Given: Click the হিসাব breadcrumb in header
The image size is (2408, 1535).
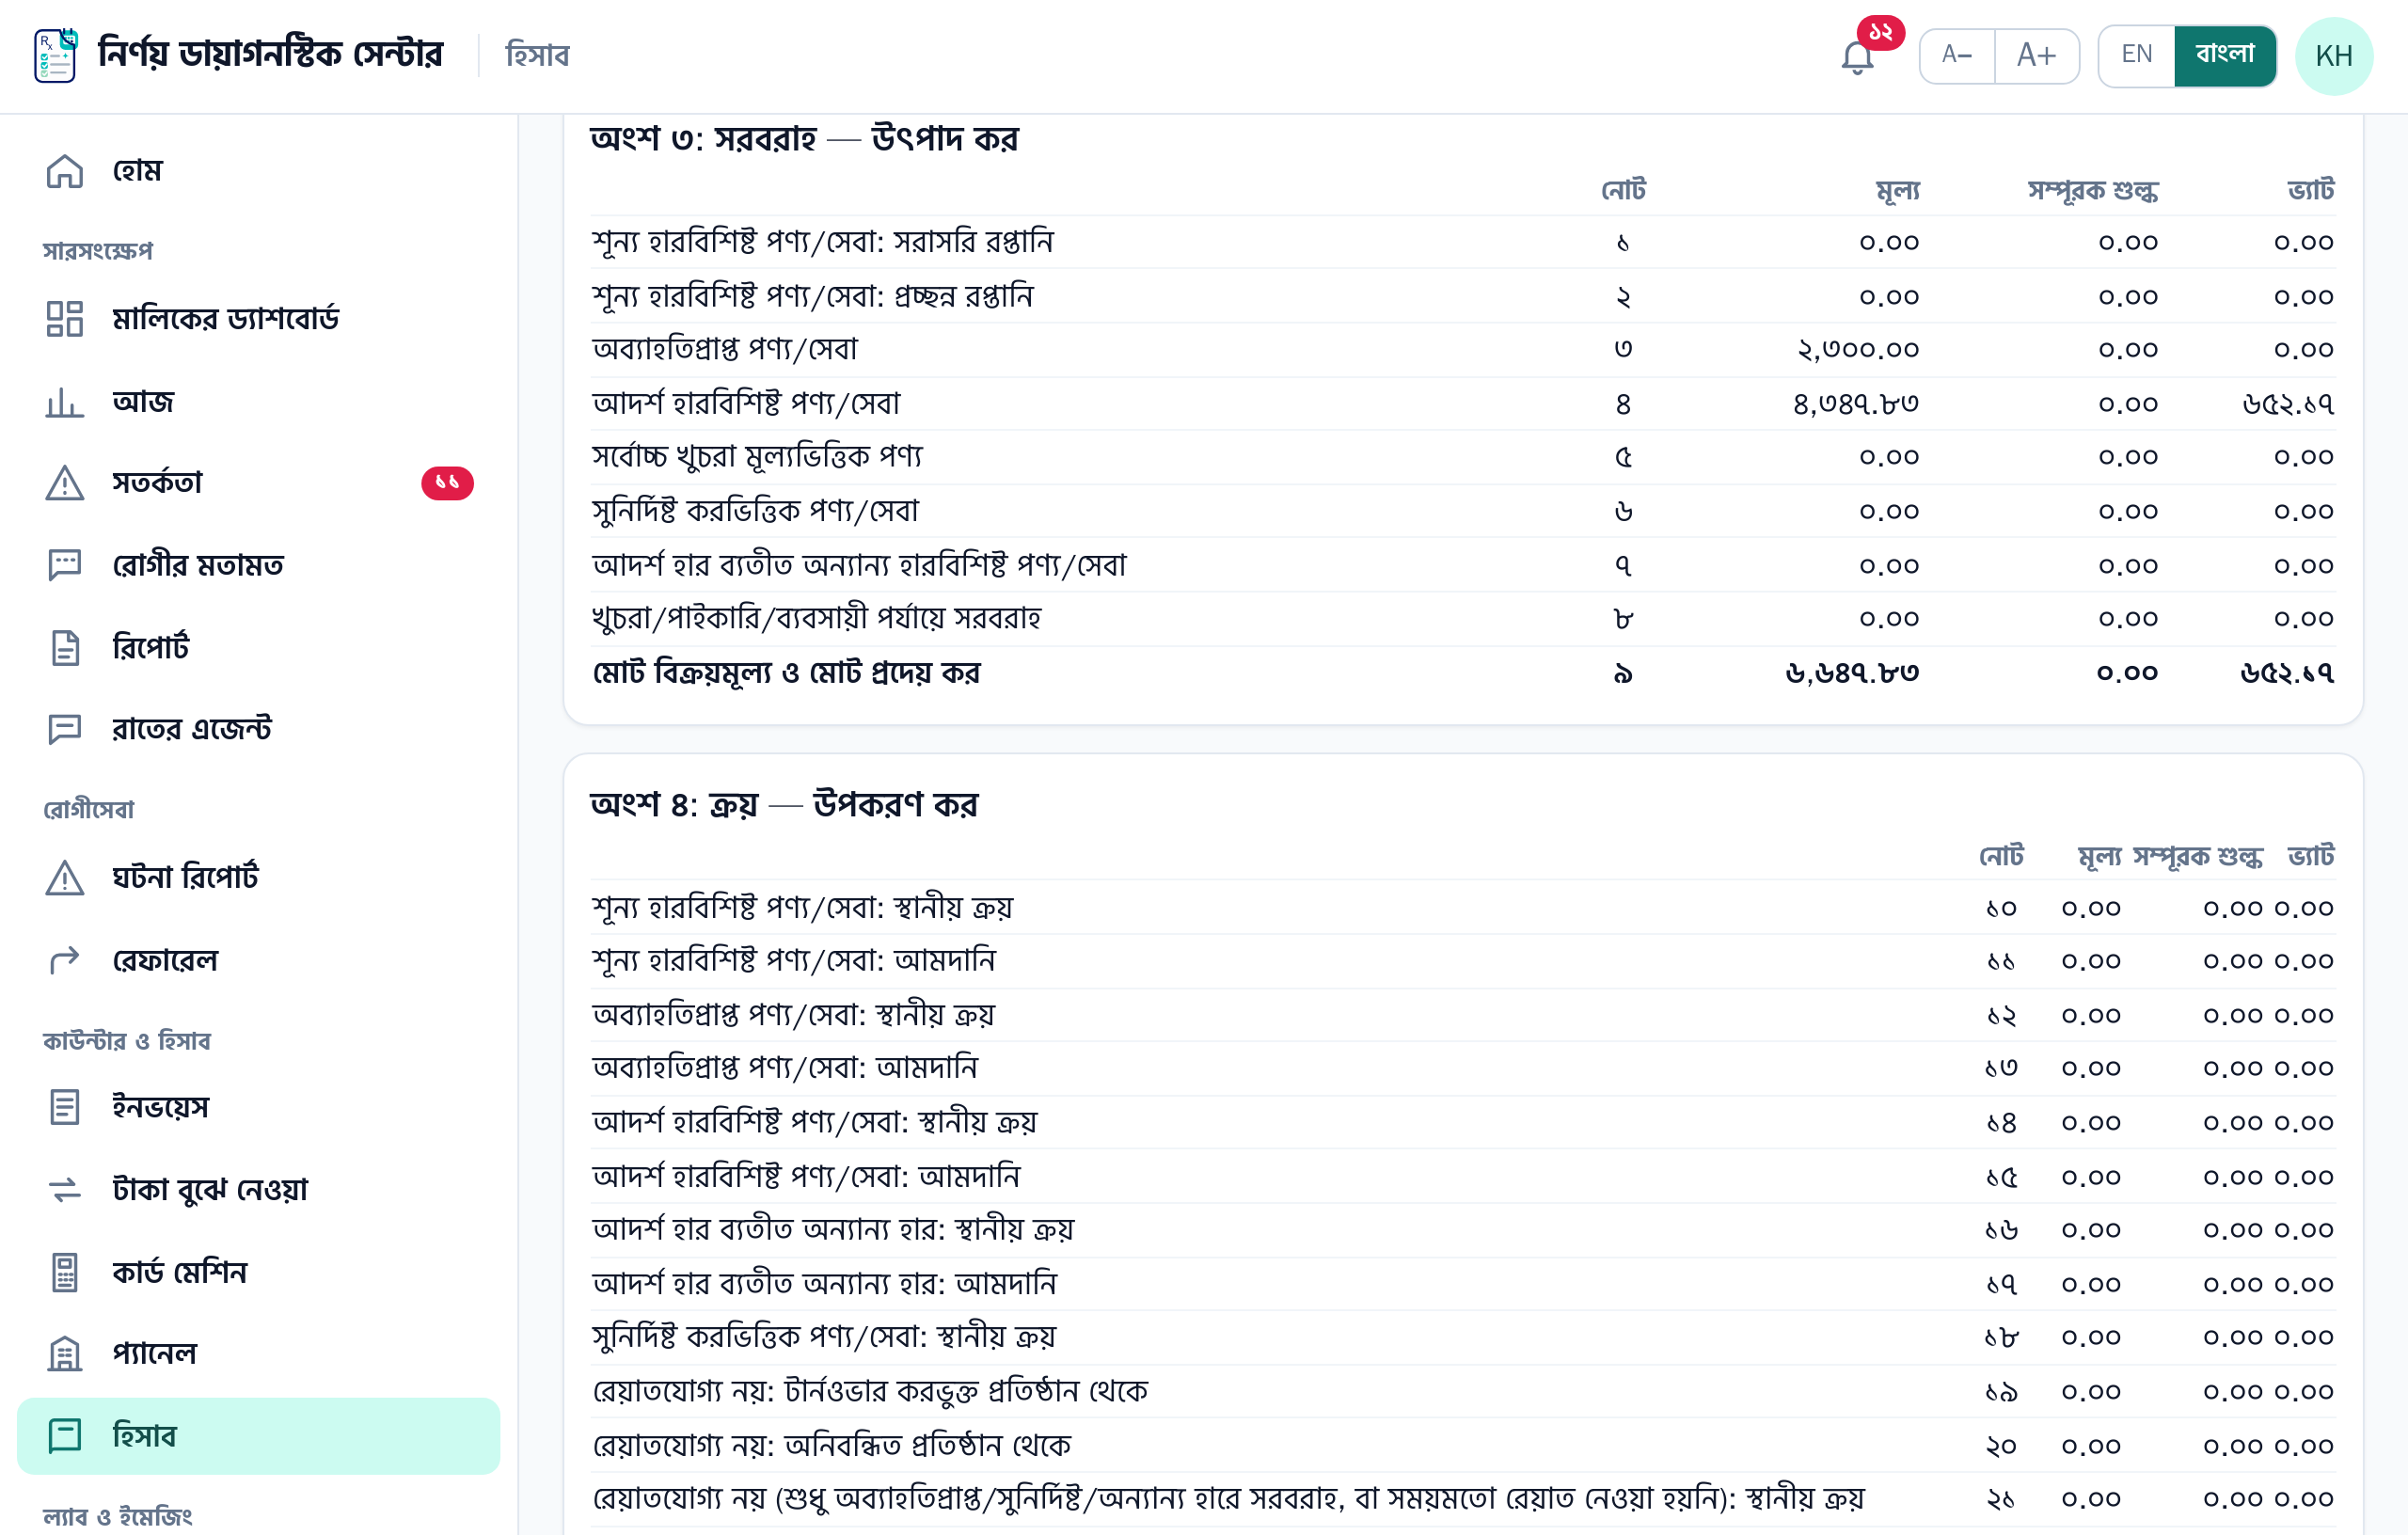Looking at the screenshot, I should click(537, 55).
